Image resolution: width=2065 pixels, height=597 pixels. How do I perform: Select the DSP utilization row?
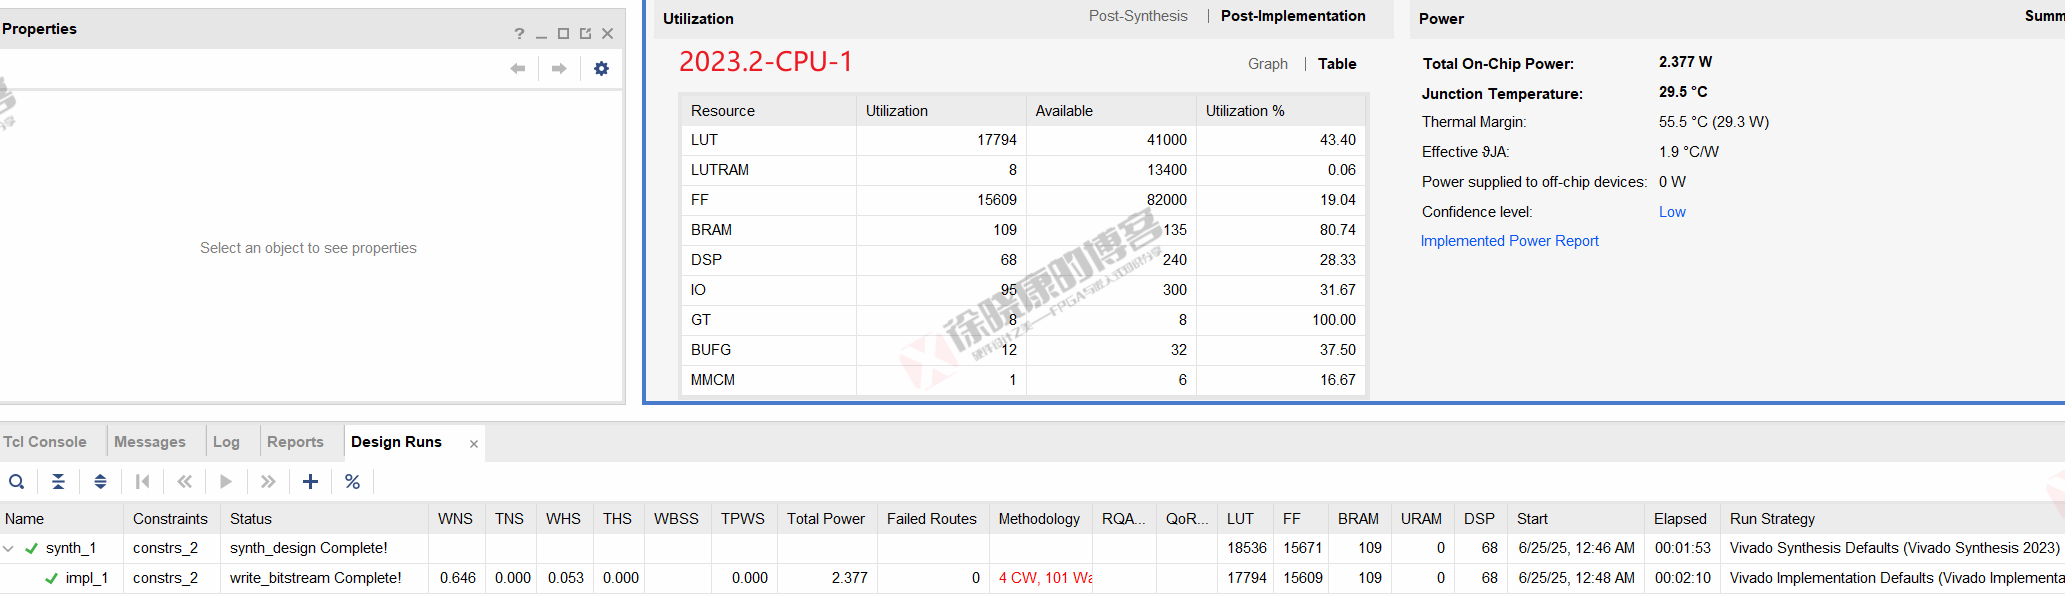coord(1023,260)
